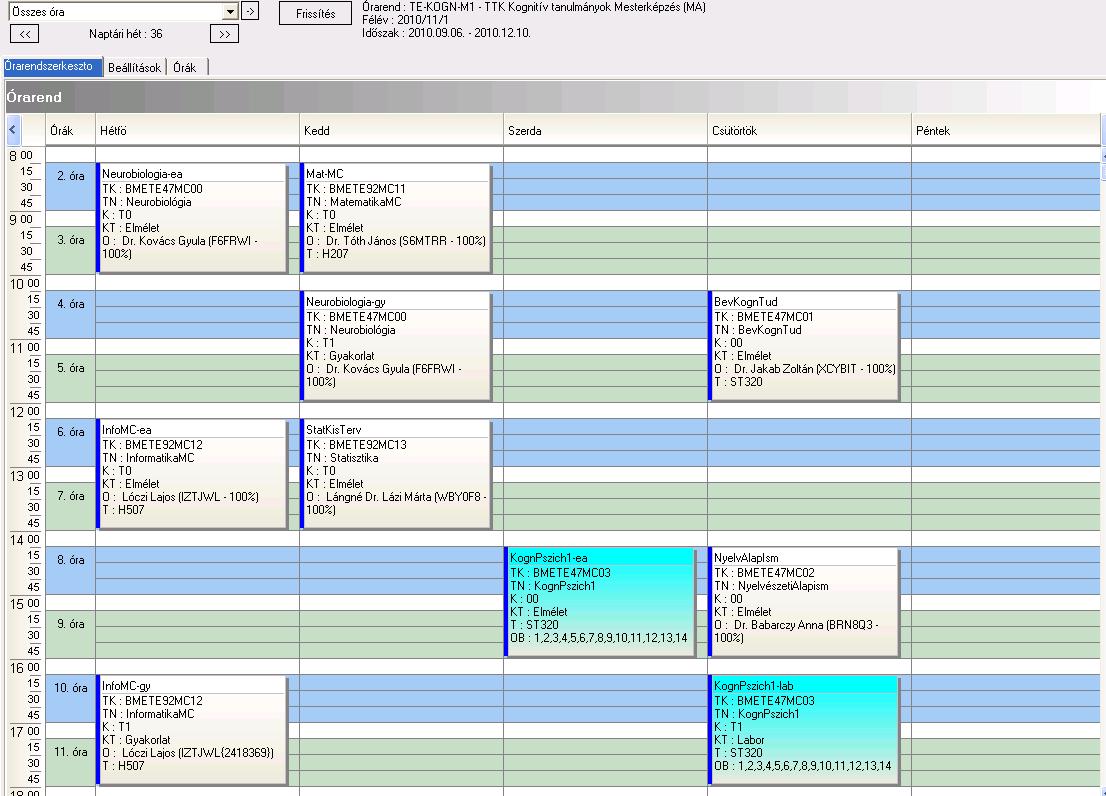Click the "->" arrow button beside the dropdown
This screenshot has height=796, width=1106.
pyautogui.click(x=250, y=11)
